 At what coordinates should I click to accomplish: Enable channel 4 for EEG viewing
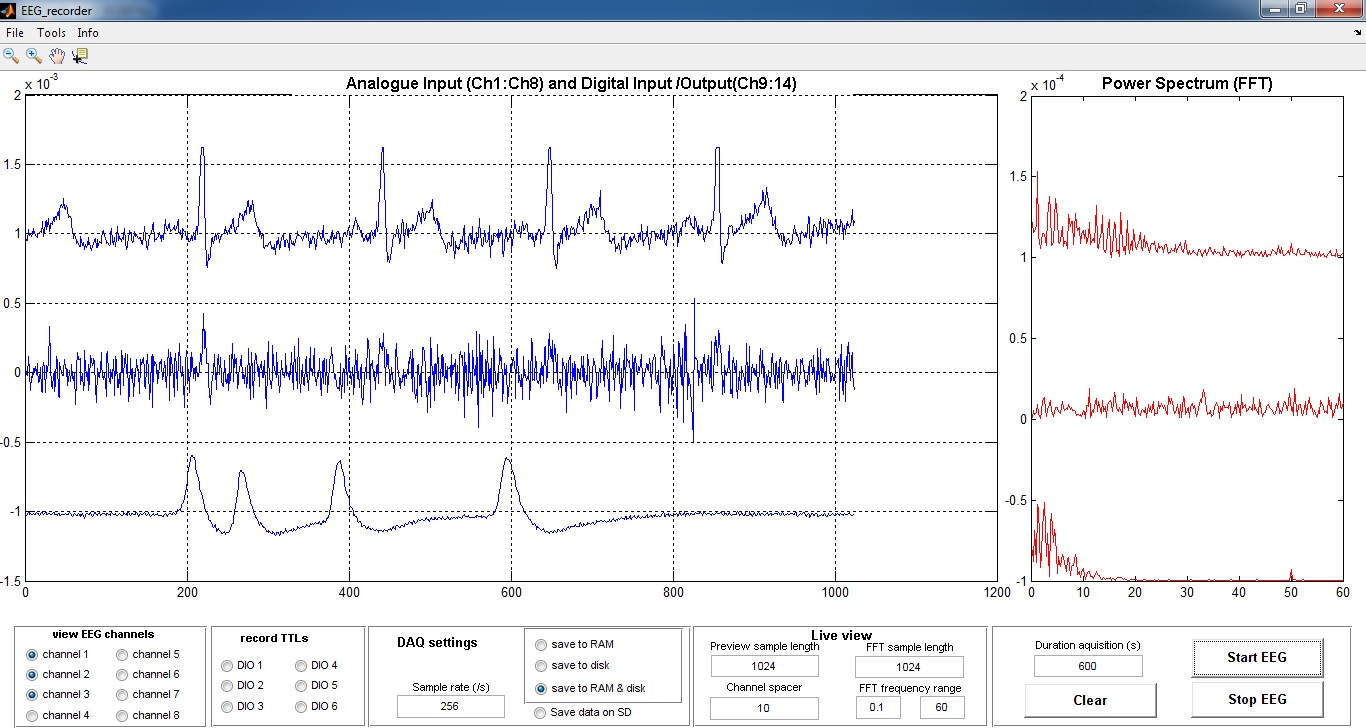point(33,715)
